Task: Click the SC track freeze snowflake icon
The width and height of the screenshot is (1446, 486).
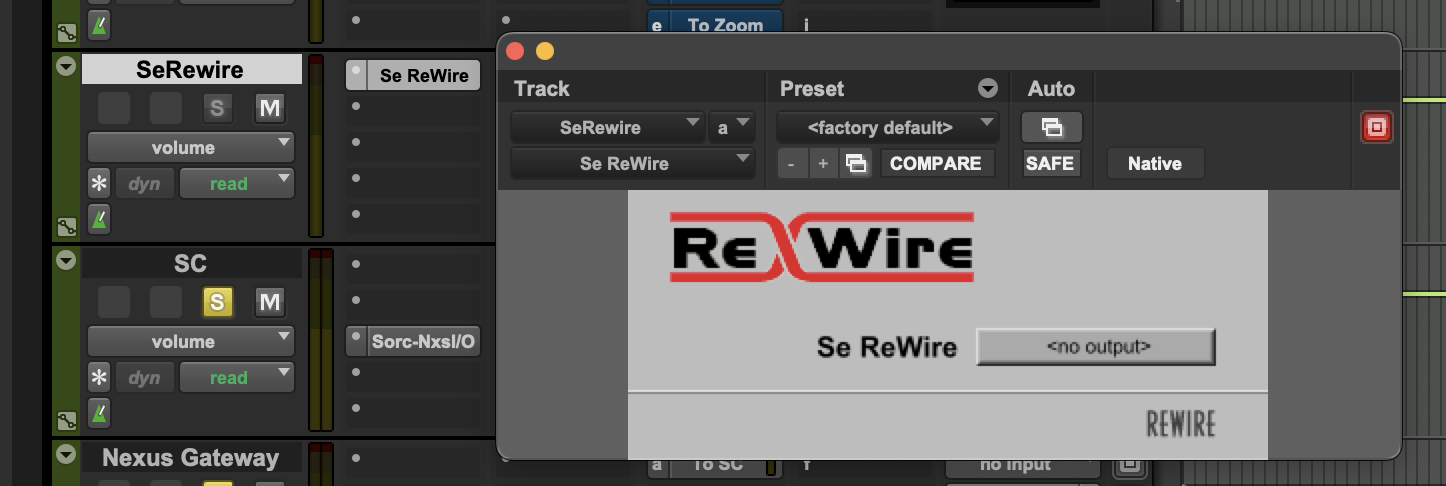Action: point(99,378)
